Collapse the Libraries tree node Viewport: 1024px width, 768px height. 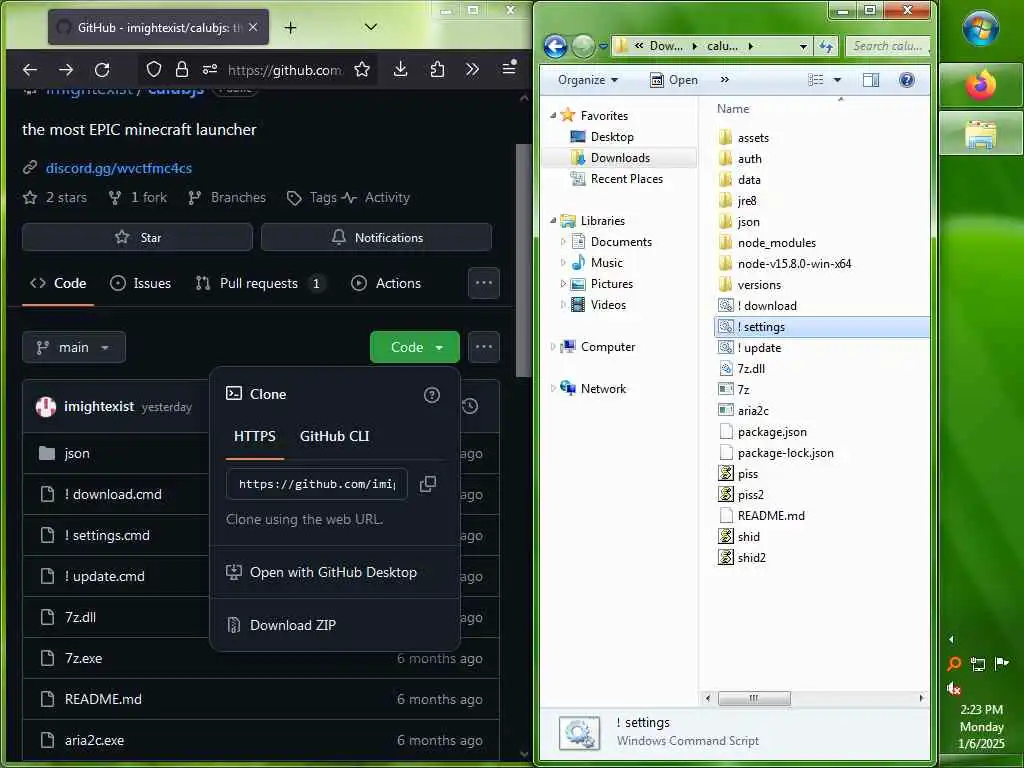(553, 221)
